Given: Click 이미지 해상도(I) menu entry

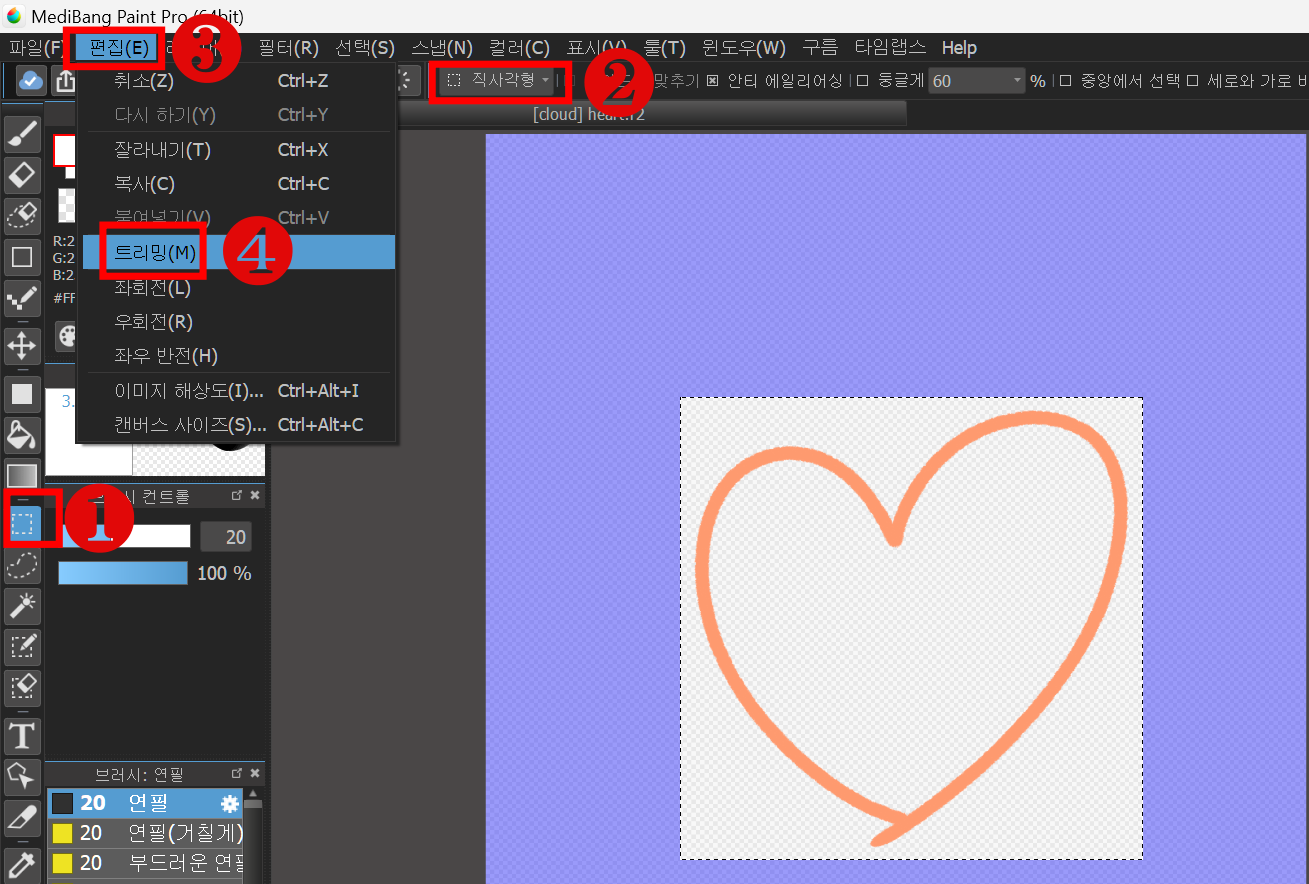Looking at the screenshot, I should (x=238, y=391).
